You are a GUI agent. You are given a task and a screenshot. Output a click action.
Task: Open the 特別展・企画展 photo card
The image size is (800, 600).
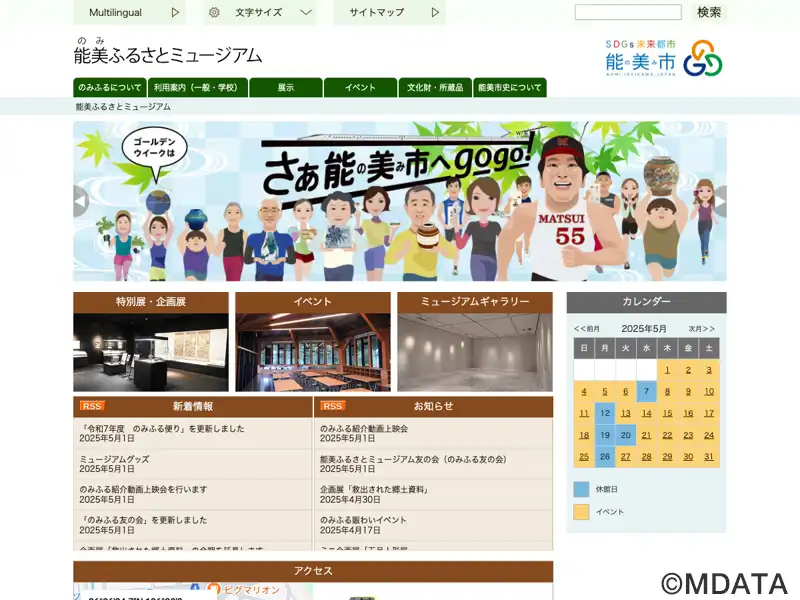[x=151, y=342]
